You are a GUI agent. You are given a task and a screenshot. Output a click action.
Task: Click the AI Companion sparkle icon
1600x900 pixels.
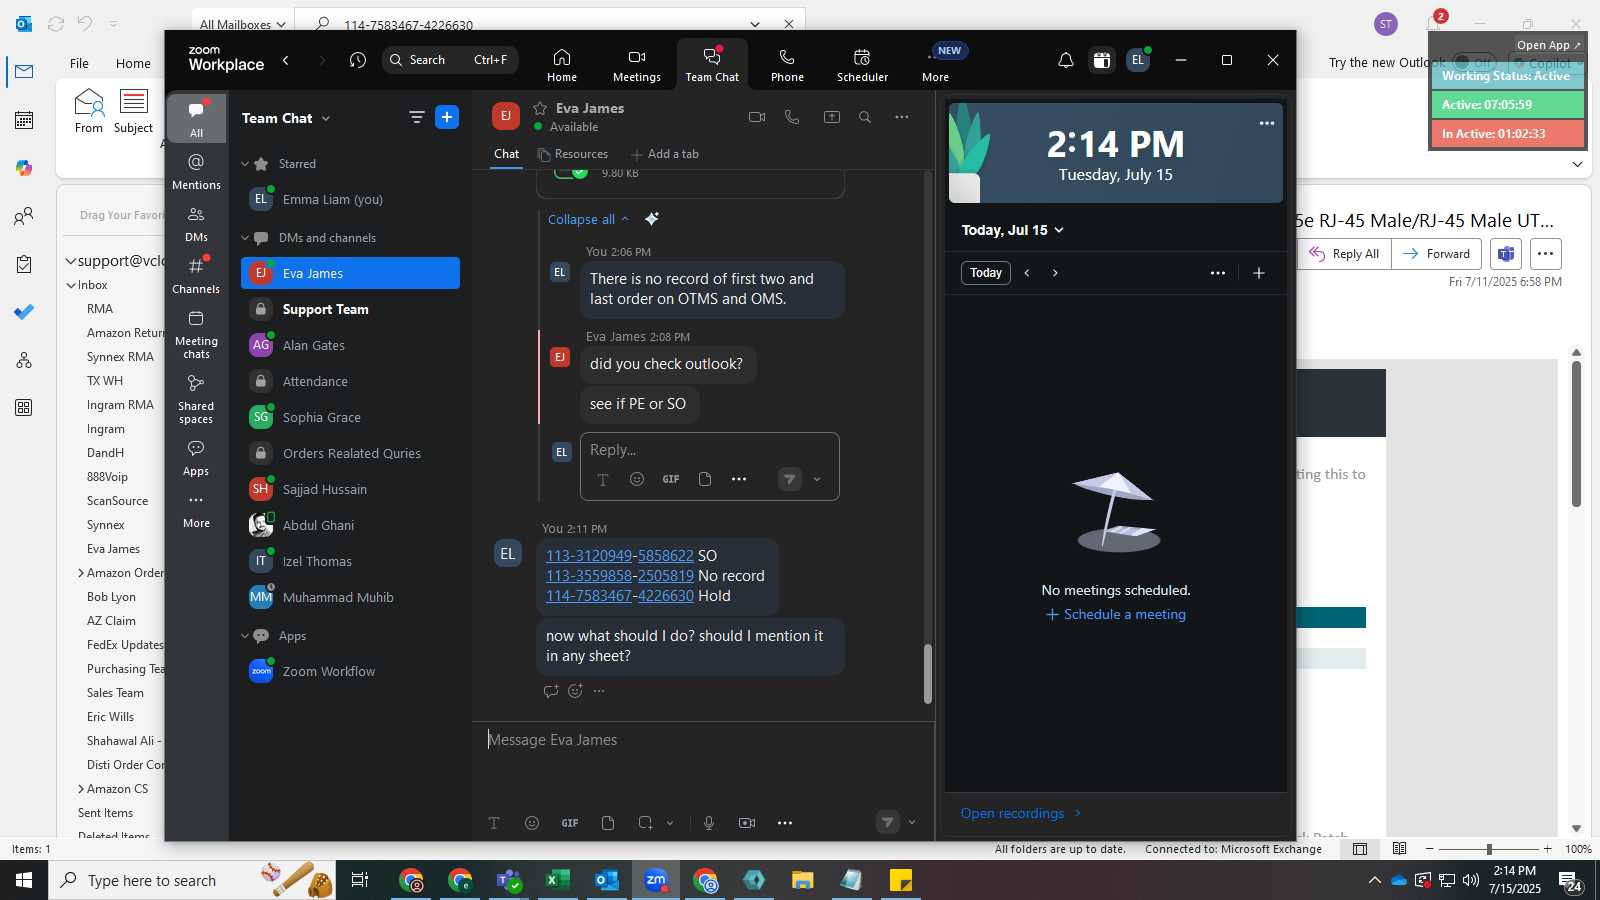click(x=652, y=219)
